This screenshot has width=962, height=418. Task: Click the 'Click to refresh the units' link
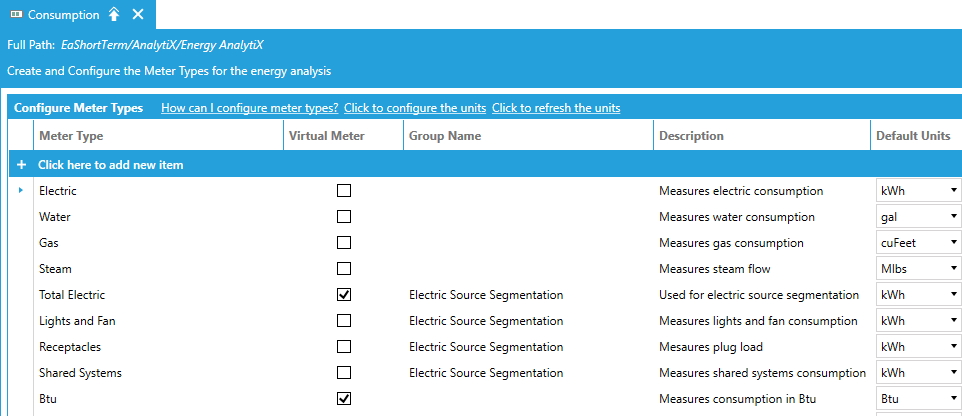pyautogui.click(x=555, y=108)
